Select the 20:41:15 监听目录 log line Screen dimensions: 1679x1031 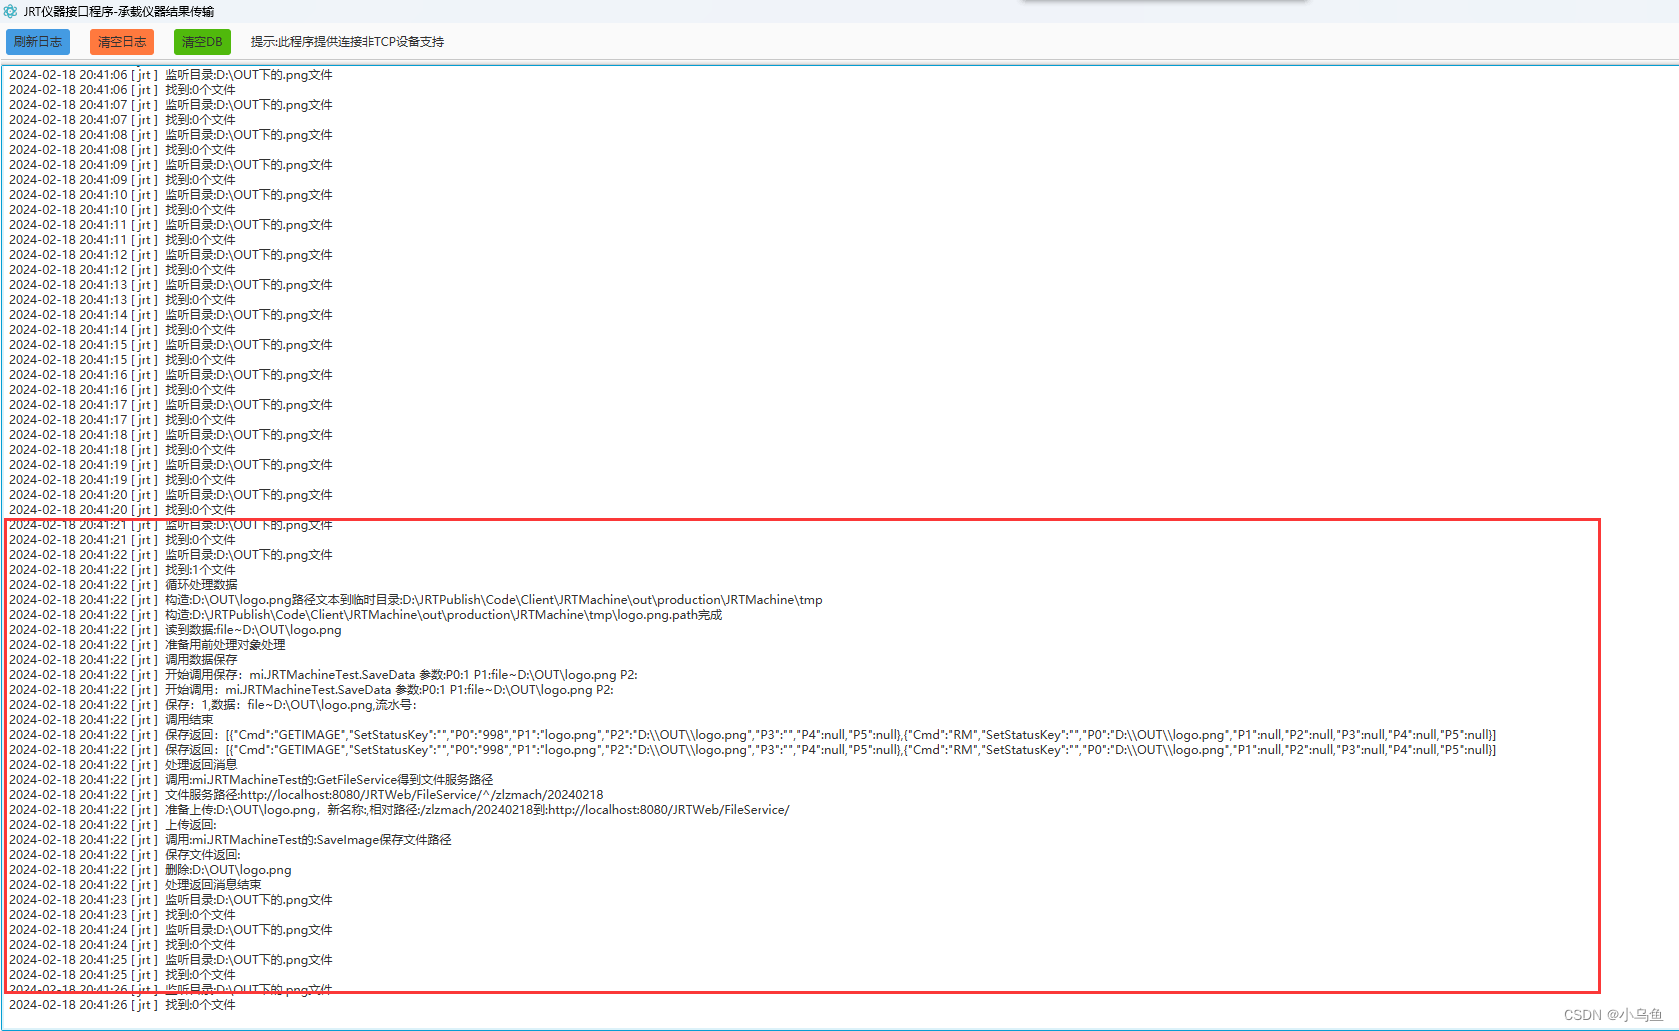coord(170,345)
